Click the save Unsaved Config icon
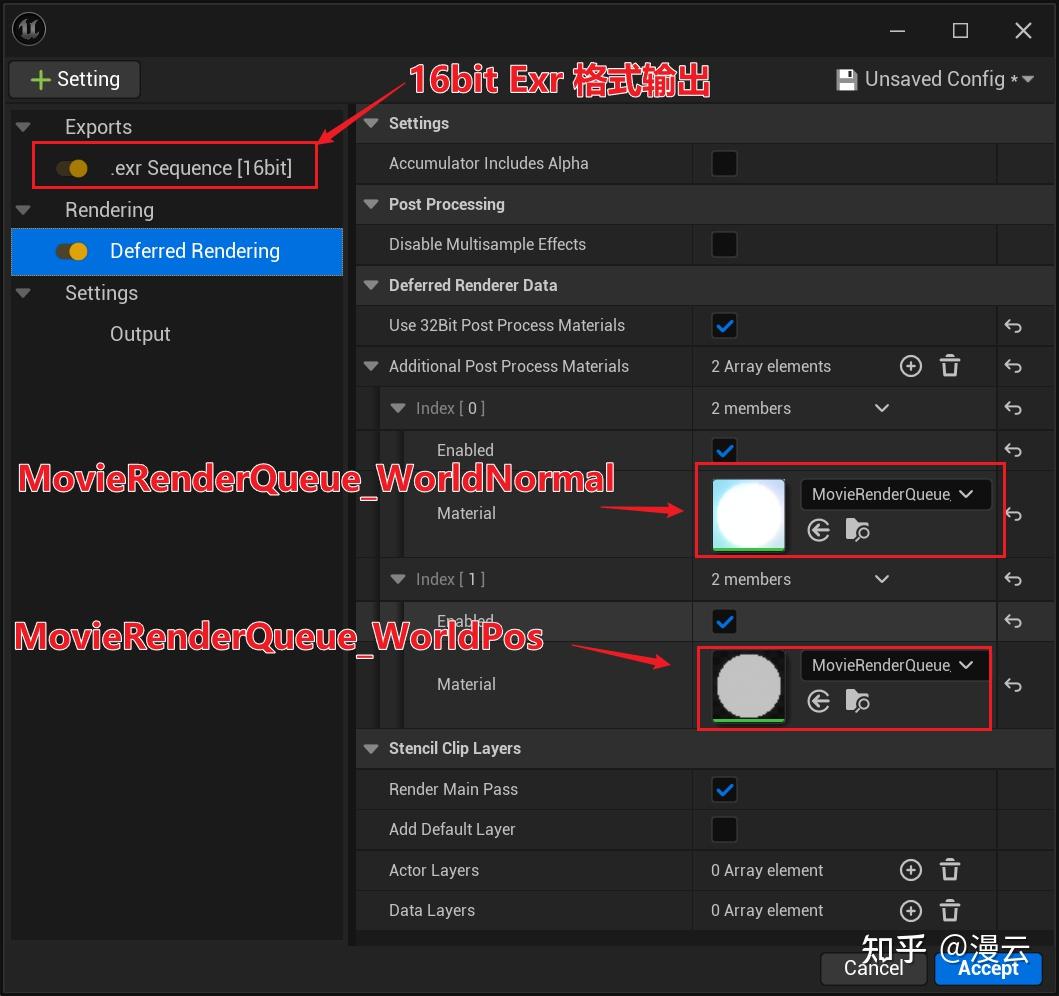The image size is (1059, 996). pyautogui.click(x=848, y=79)
